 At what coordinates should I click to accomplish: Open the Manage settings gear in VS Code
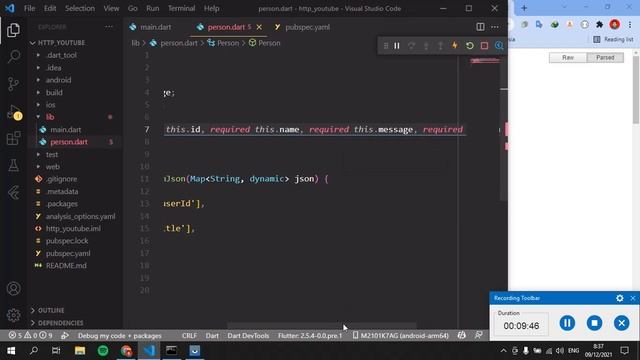tap(13, 315)
